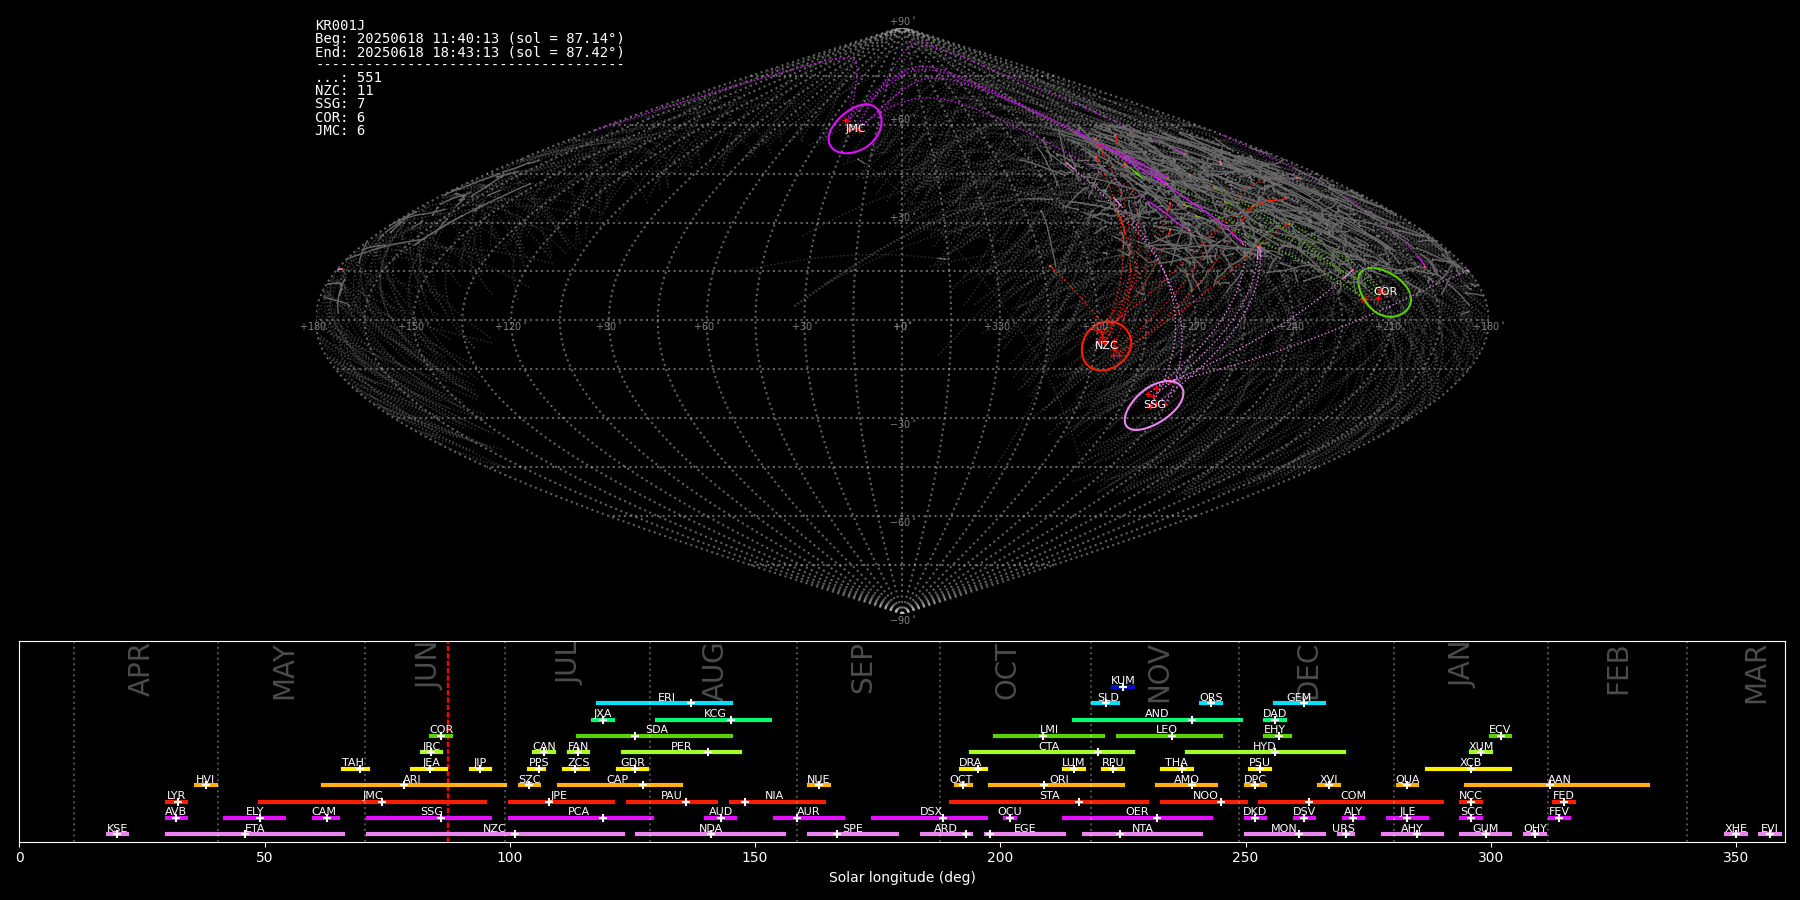Click the CAP shower label in the timeline
Viewport: 1800px width, 900px height.
(x=617, y=780)
